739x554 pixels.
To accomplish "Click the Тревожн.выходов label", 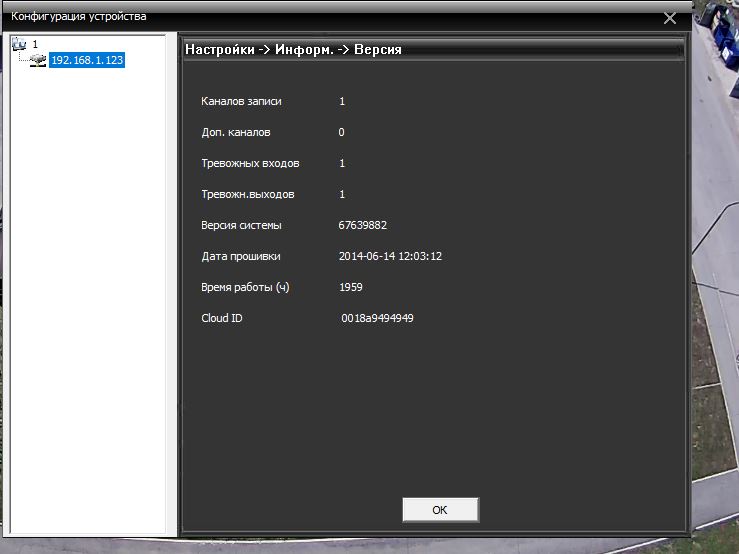I will [x=247, y=194].
